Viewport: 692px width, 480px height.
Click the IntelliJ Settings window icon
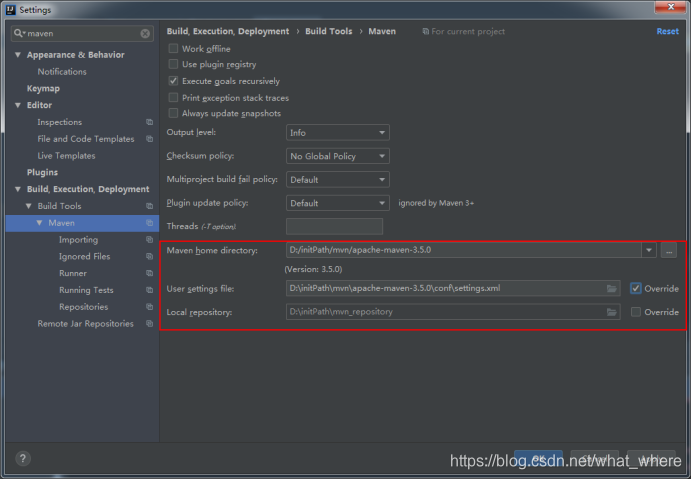(11, 9)
